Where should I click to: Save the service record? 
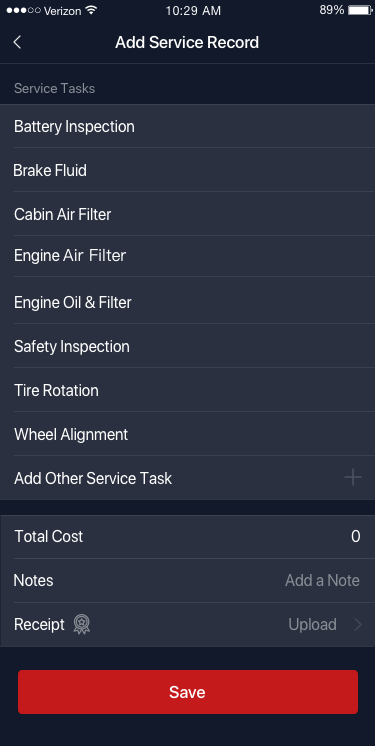point(188,692)
